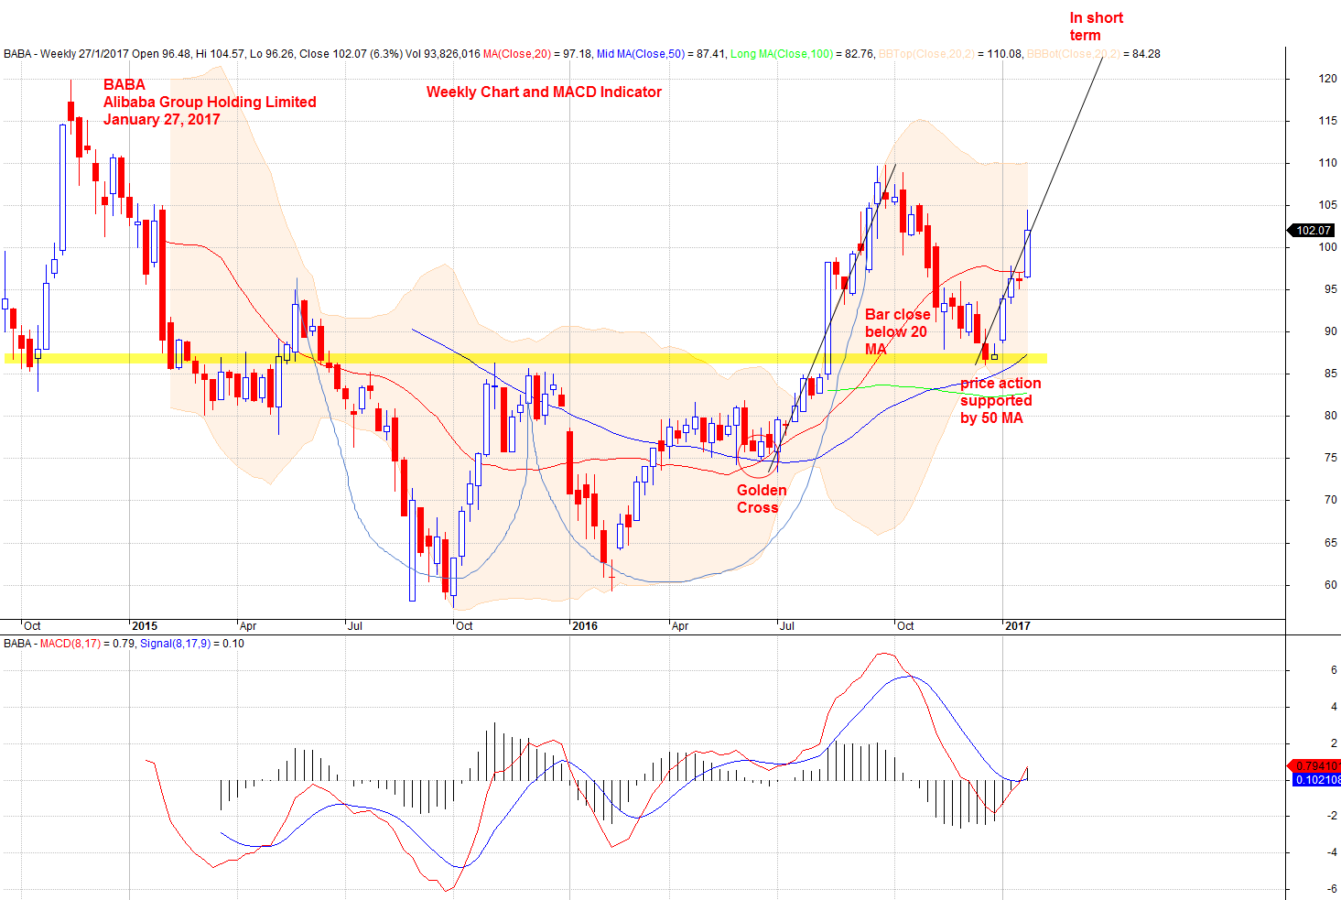
Task: Click price axis label 120
Action: (1327, 78)
